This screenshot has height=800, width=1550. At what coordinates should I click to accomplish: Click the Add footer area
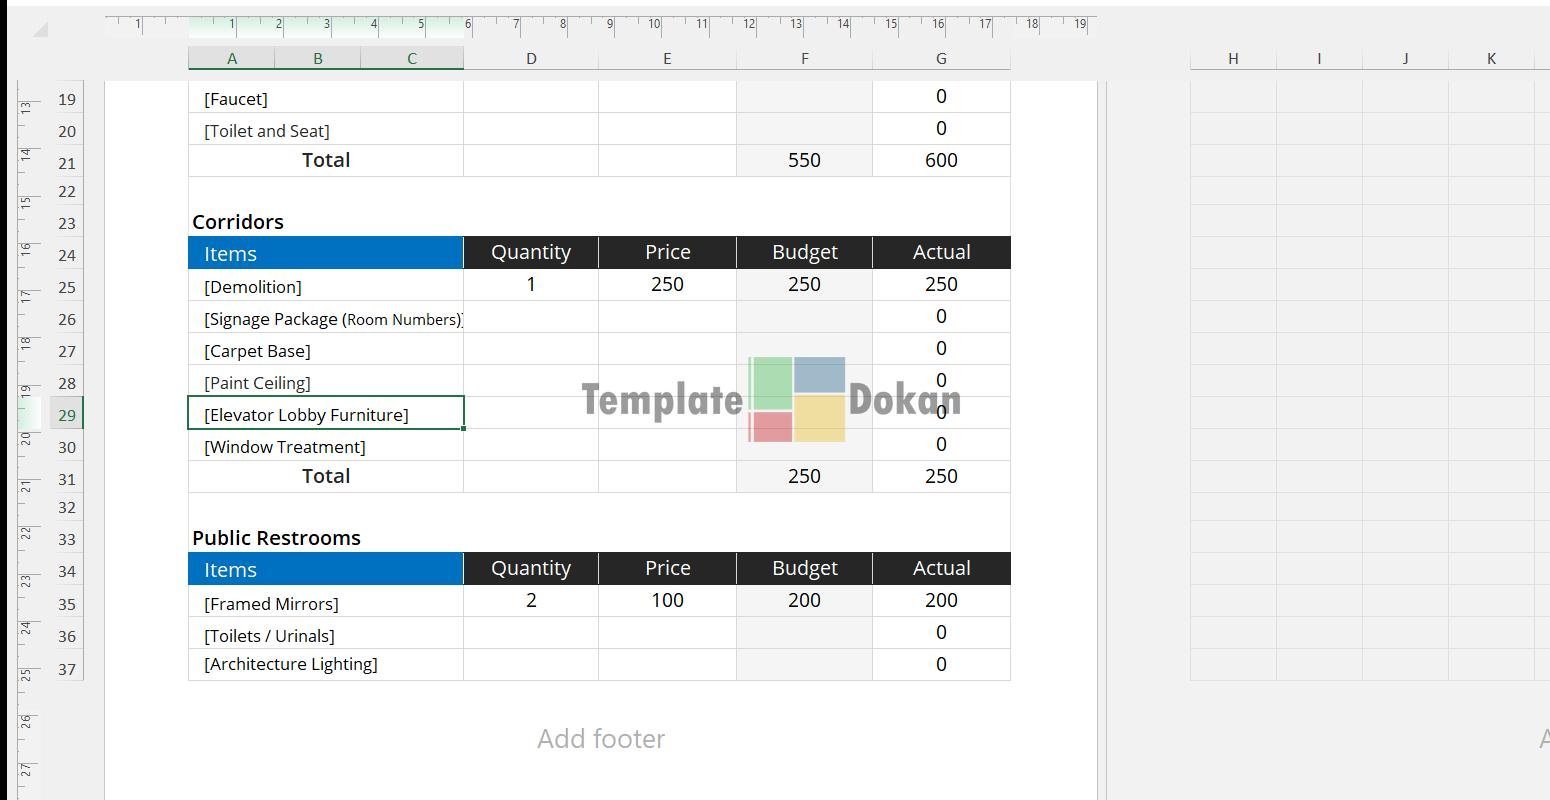pos(600,739)
